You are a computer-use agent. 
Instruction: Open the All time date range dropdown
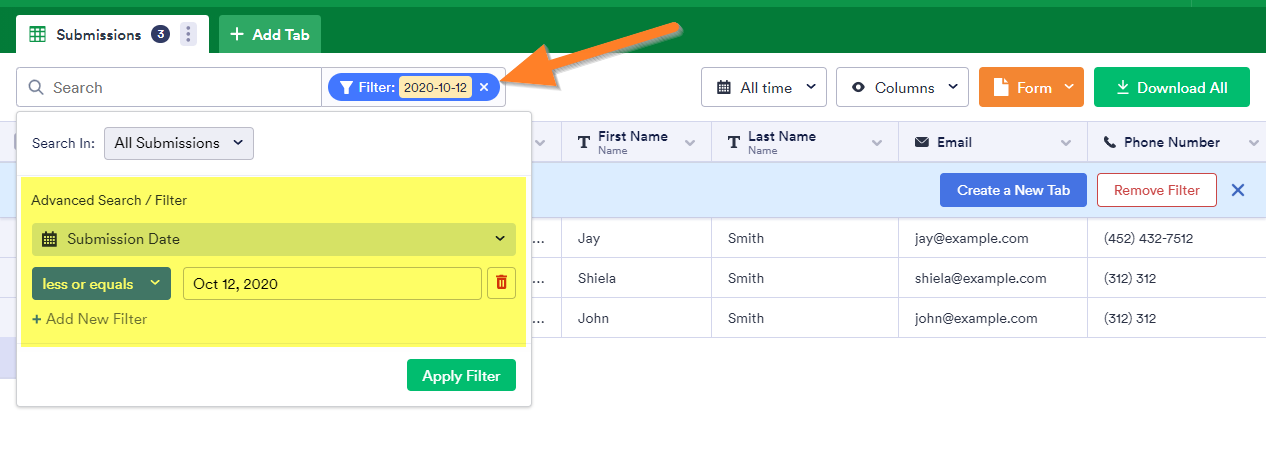pyautogui.click(x=763, y=88)
